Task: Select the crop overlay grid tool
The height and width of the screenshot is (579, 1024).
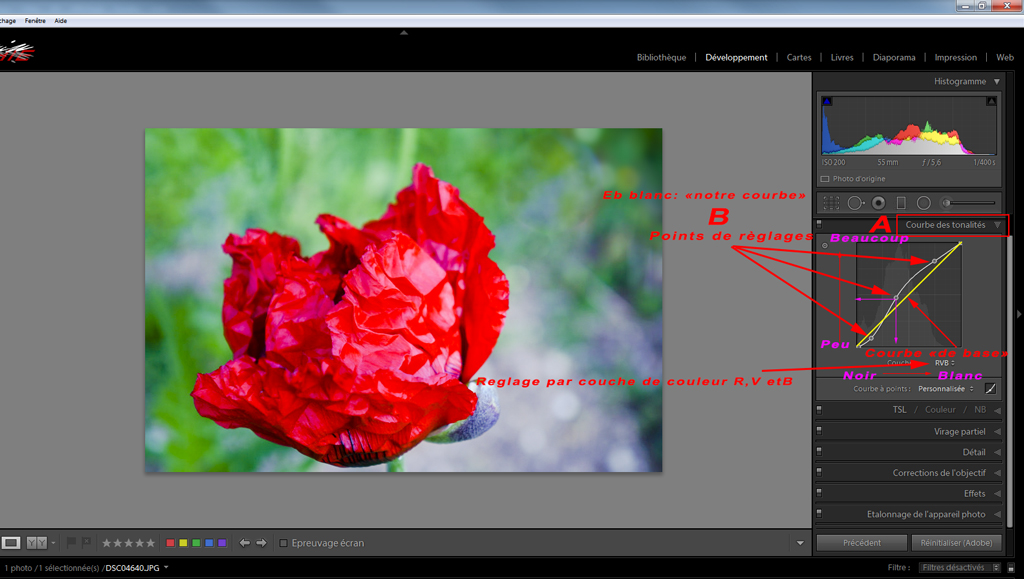Action: coord(831,202)
